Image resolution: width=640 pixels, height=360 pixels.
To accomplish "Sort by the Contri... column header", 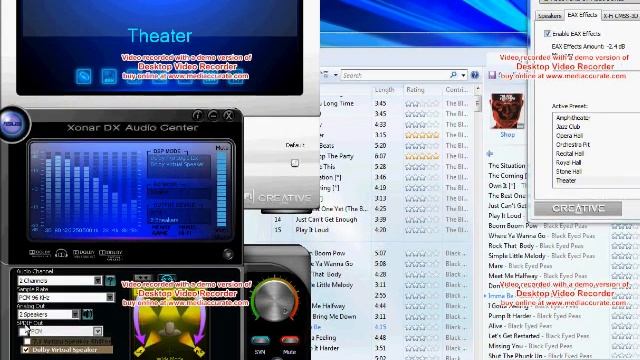I will (x=456, y=90).
